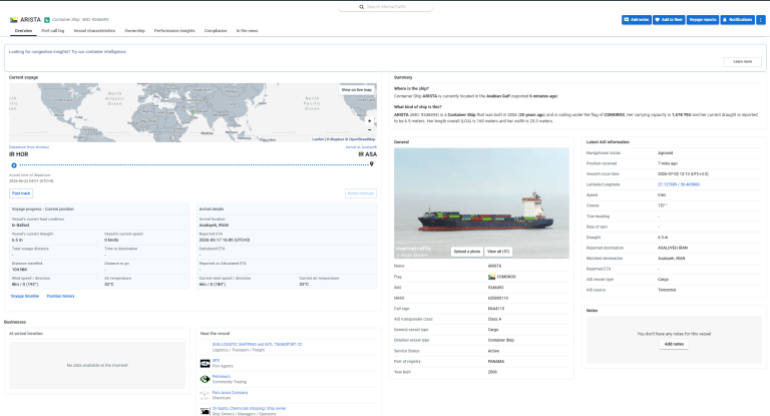Click the Comoros flag icon next to ARISTA

pyautogui.click(x=14, y=20)
